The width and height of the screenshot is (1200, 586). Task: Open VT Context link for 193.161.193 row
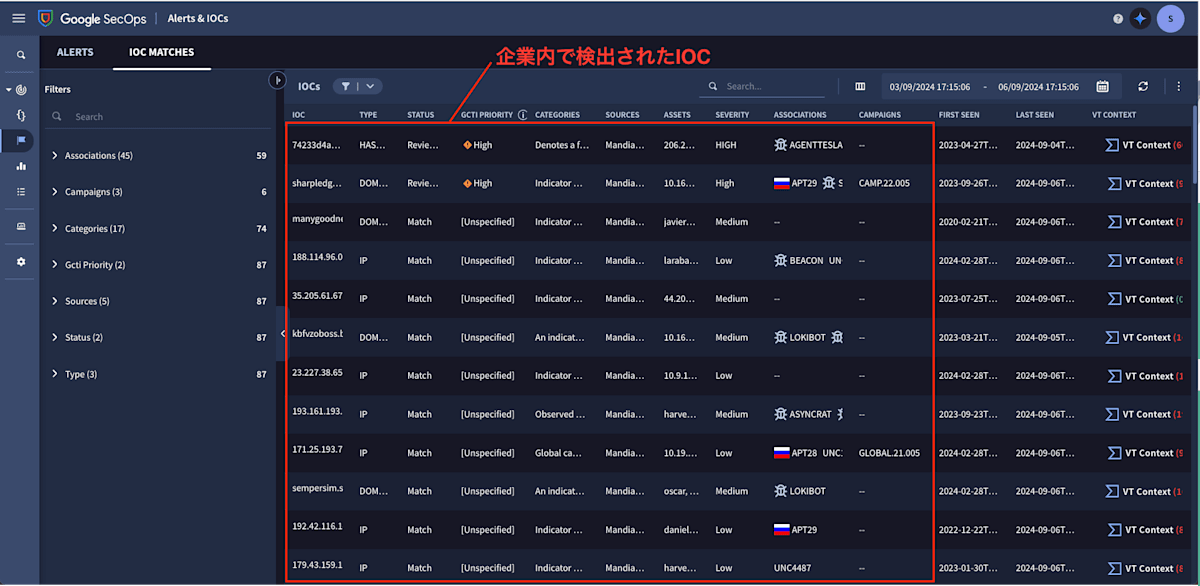pyautogui.click(x=1144, y=414)
